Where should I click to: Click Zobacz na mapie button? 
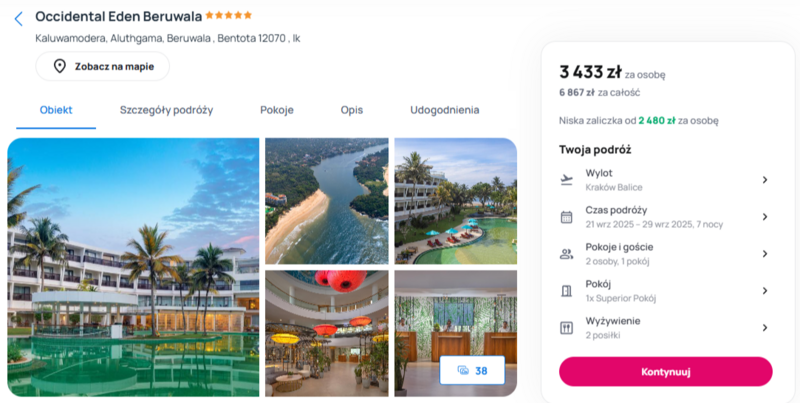tap(103, 66)
